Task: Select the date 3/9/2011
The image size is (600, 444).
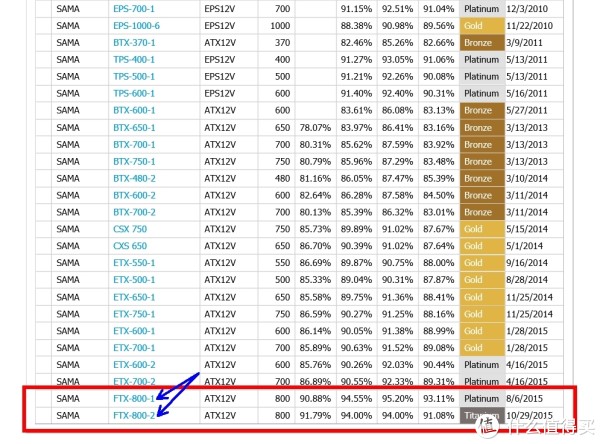Action: click(525, 42)
